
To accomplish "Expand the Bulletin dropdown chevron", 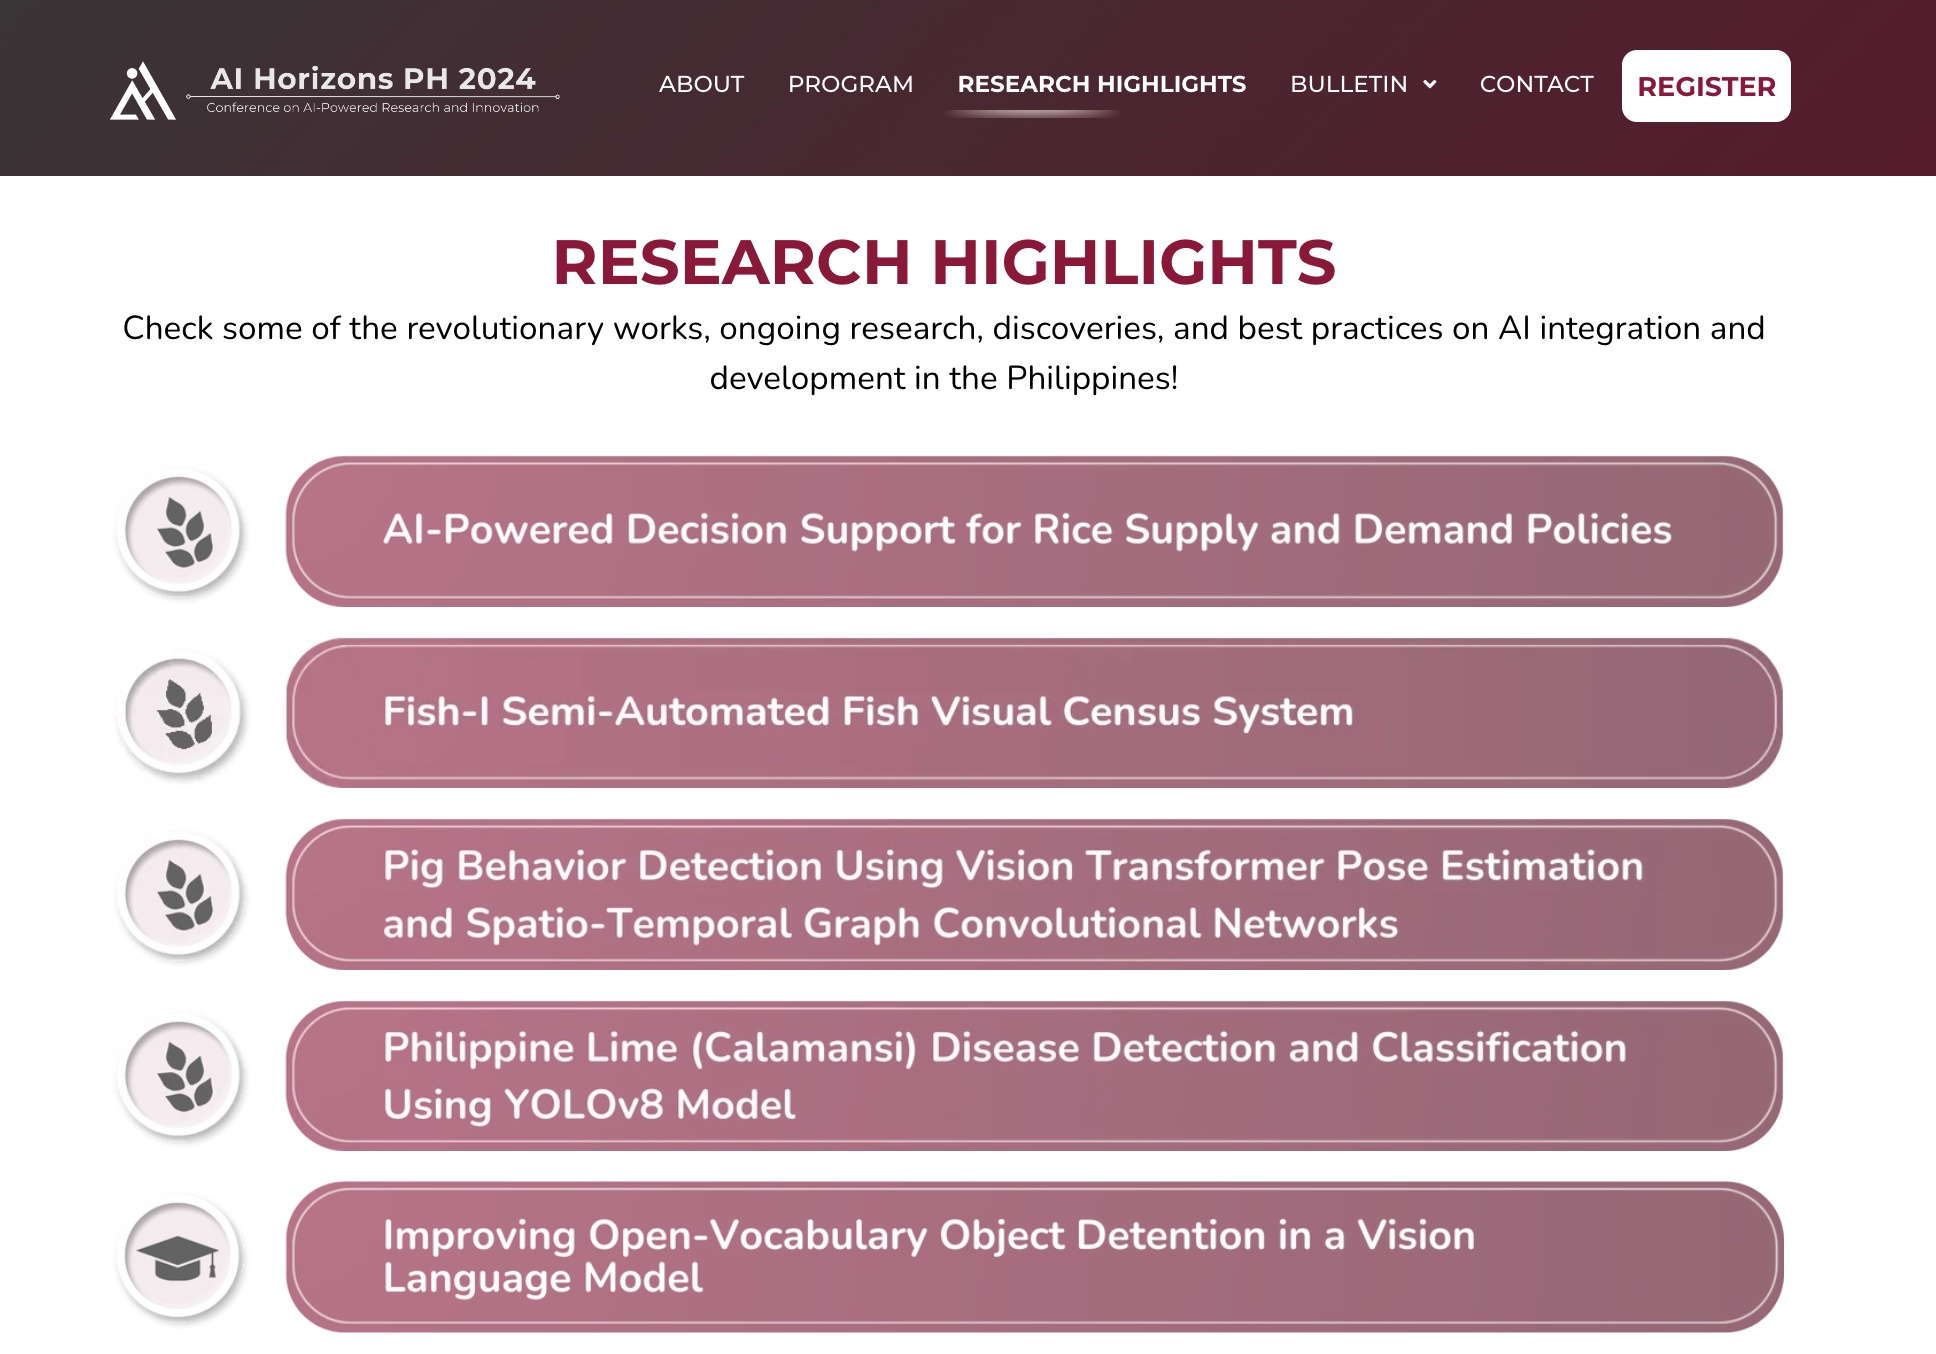I will click(x=1430, y=85).
